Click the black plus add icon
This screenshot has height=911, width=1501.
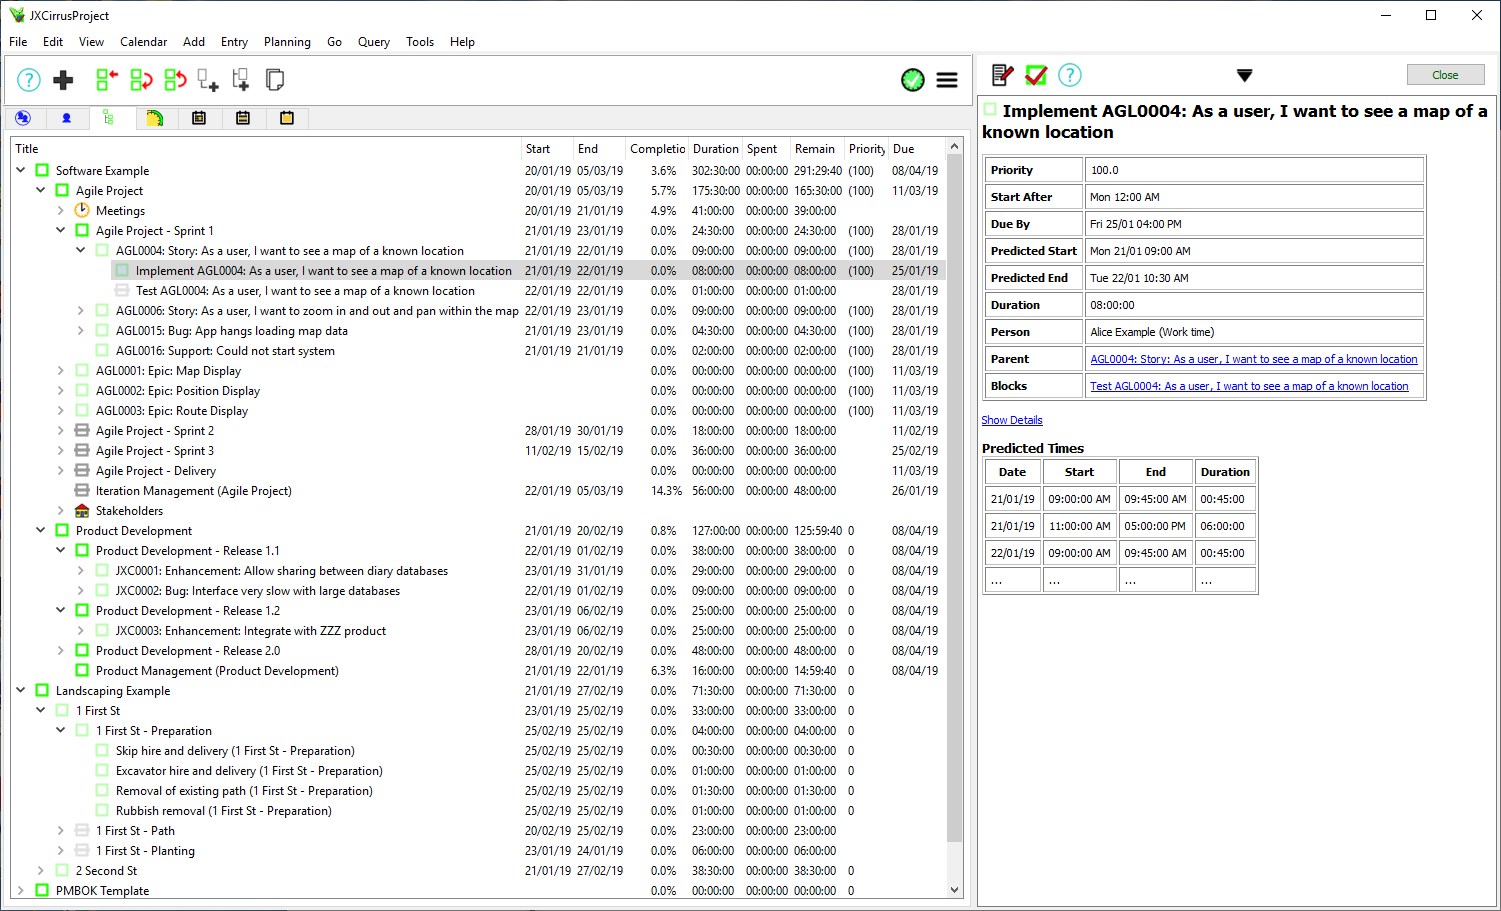pyautogui.click(x=63, y=80)
